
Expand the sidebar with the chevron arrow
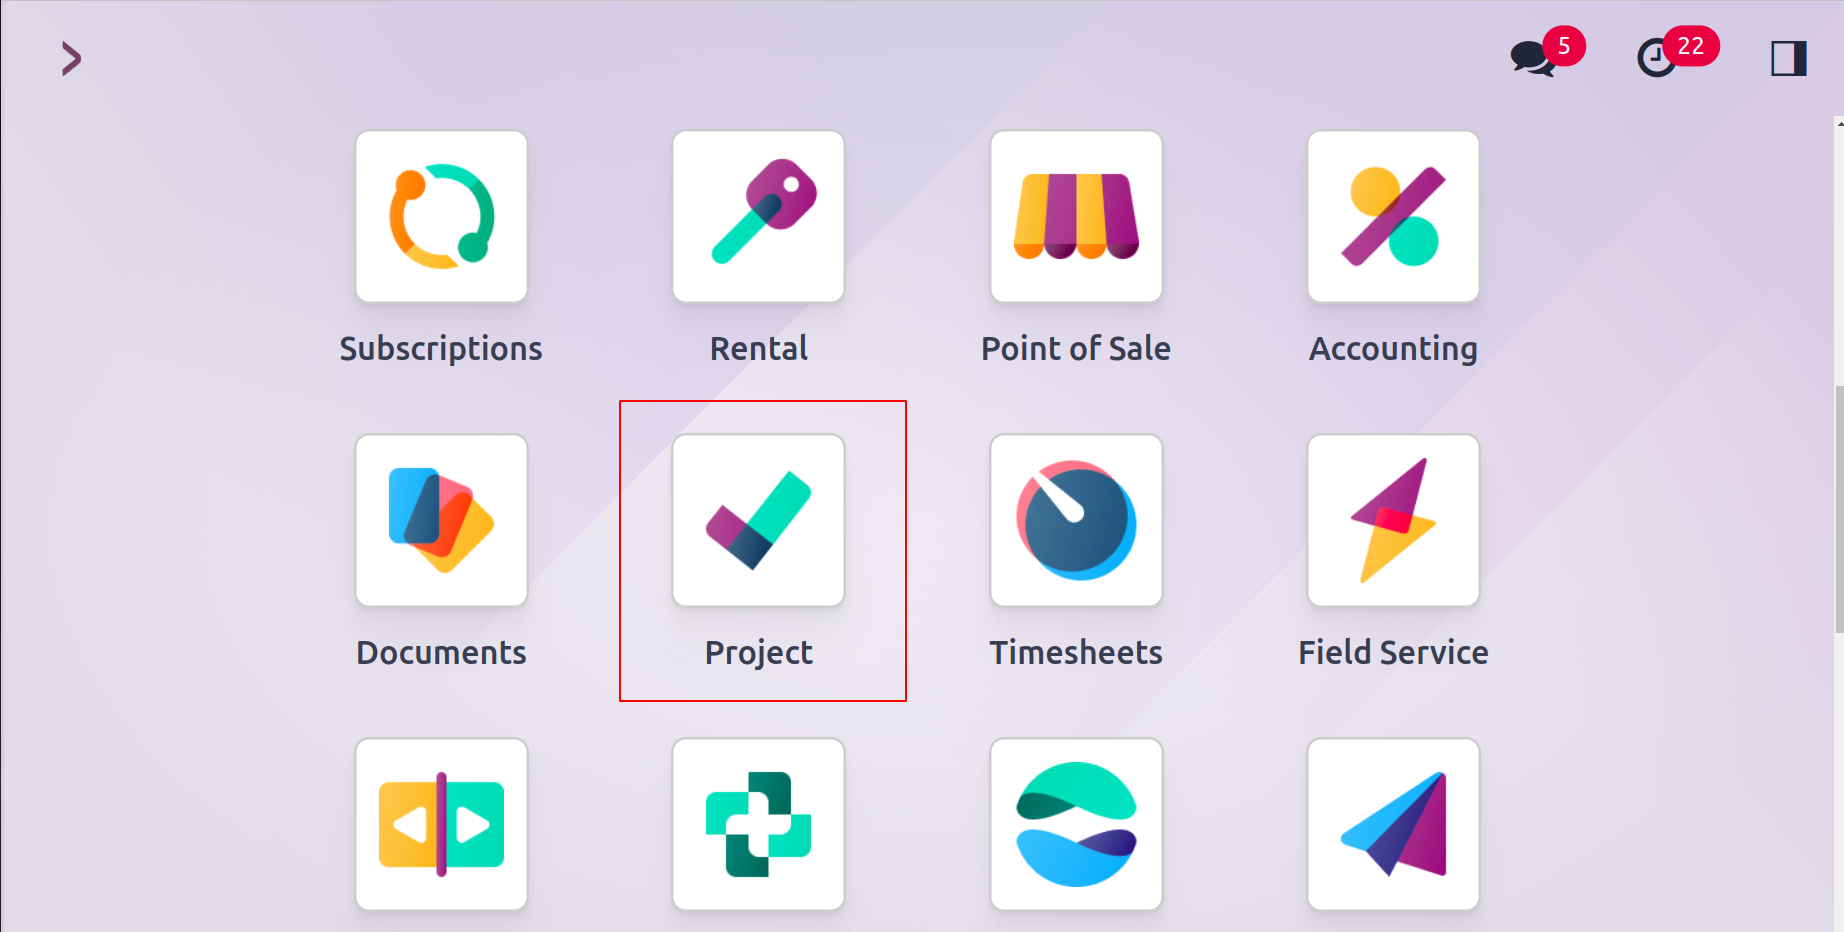point(71,58)
